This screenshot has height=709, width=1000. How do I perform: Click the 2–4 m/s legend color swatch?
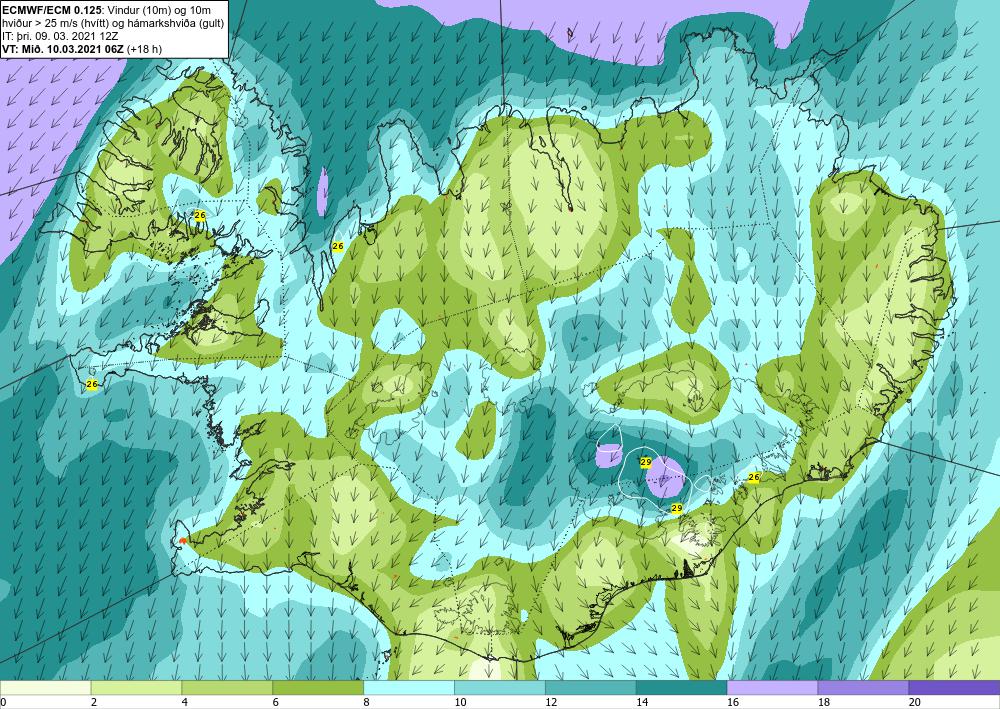pyautogui.click(x=136, y=687)
